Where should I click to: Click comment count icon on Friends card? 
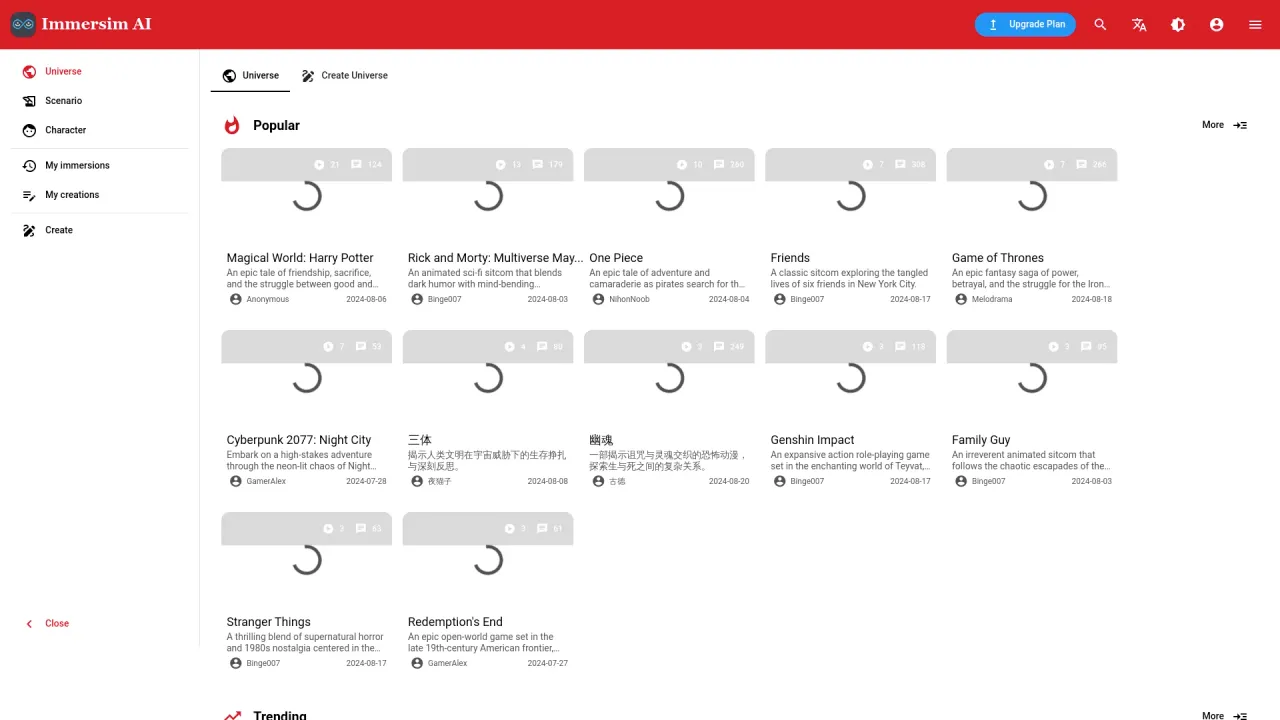click(x=900, y=165)
